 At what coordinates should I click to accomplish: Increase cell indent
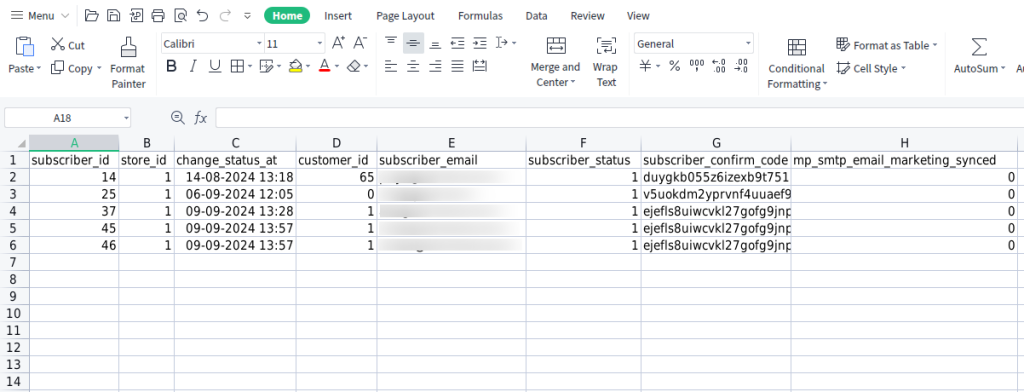(479, 43)
